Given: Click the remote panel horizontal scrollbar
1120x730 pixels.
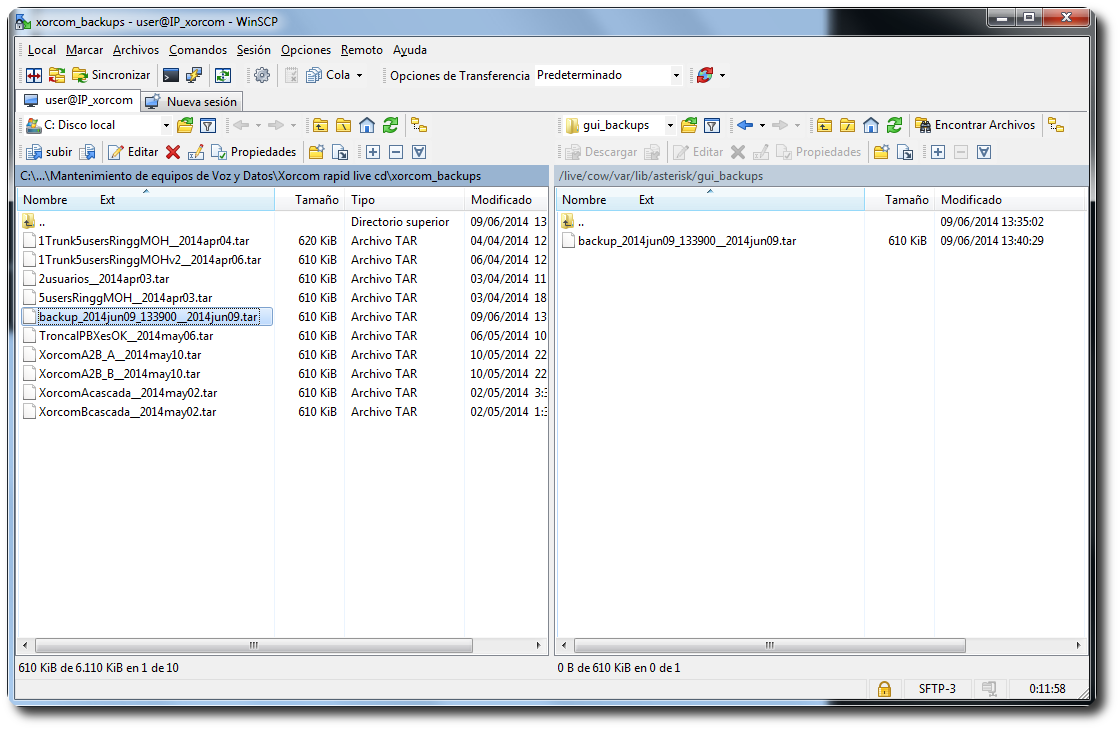Looking at the screenshot, I should 769,646.
